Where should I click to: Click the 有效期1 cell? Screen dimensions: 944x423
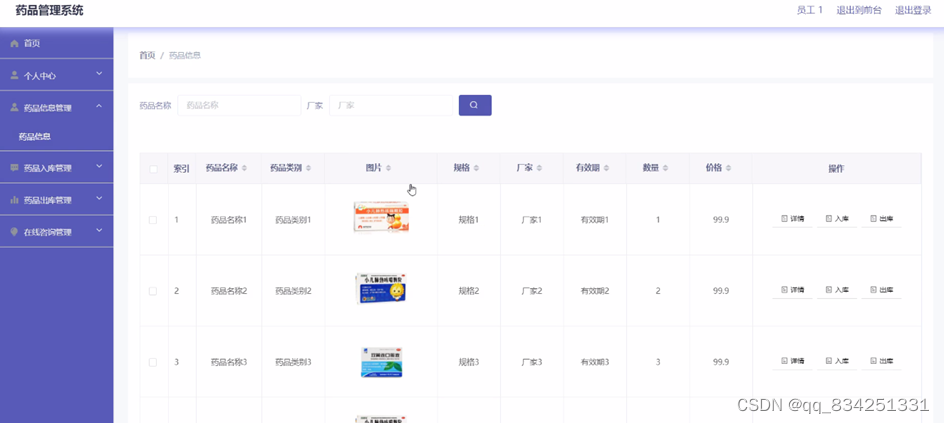coord(595,220)
